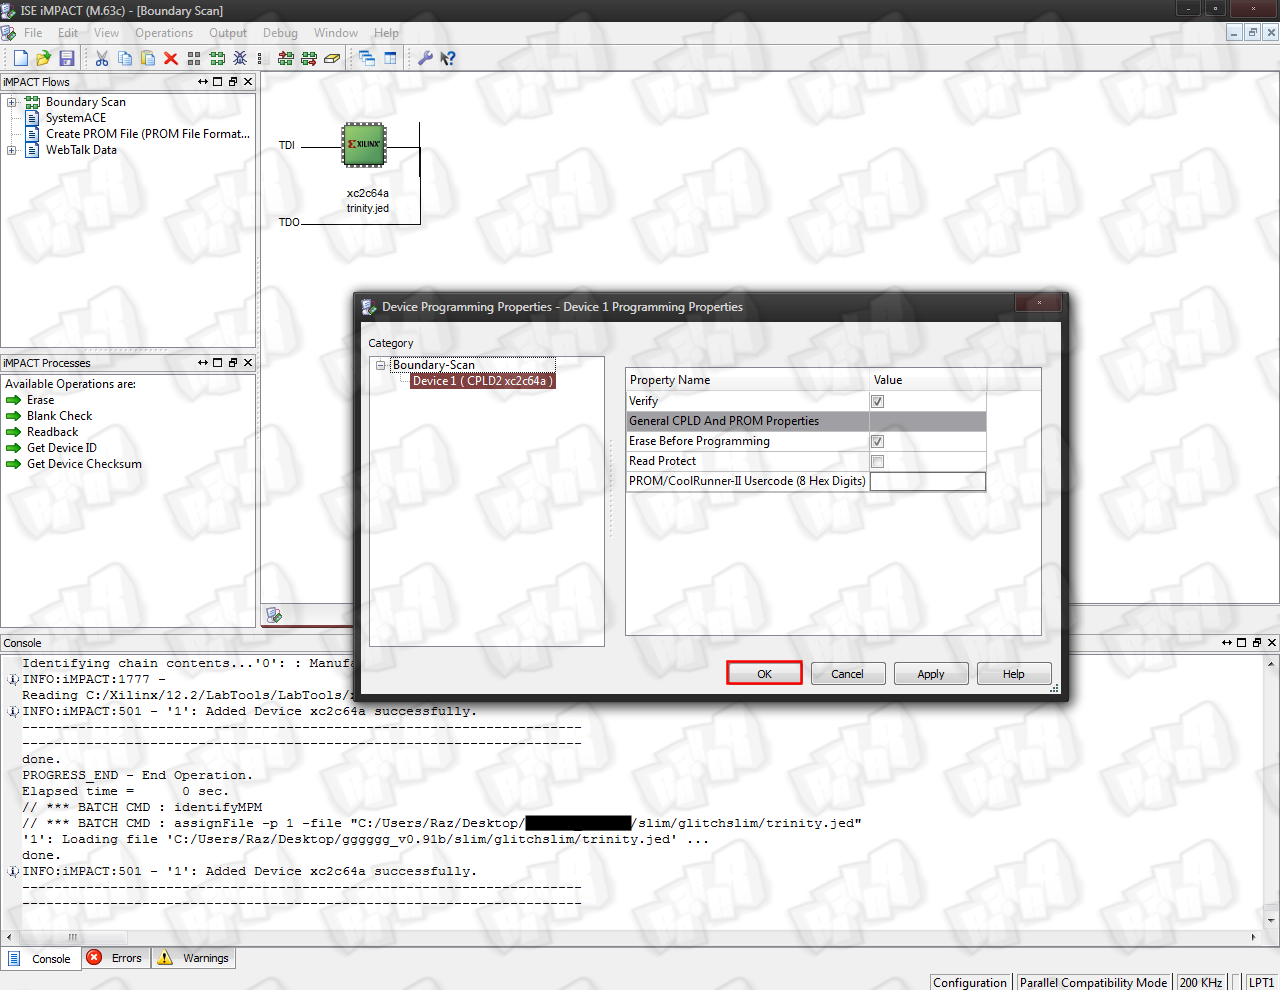Click the console horizontal scrollbar right arrow
The width and height of the screenshot is (1280, 990).
tap(1254, 937)
